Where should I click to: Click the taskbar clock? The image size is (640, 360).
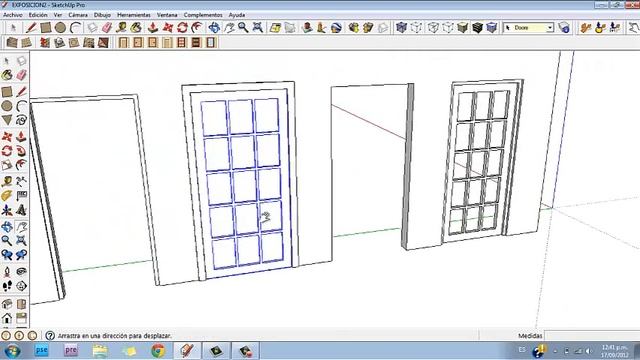(x=614, y=351)
